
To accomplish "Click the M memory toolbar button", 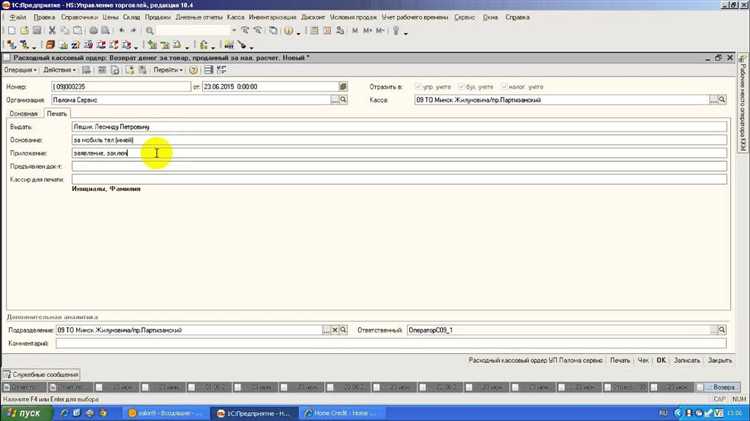I will [355, 31].
